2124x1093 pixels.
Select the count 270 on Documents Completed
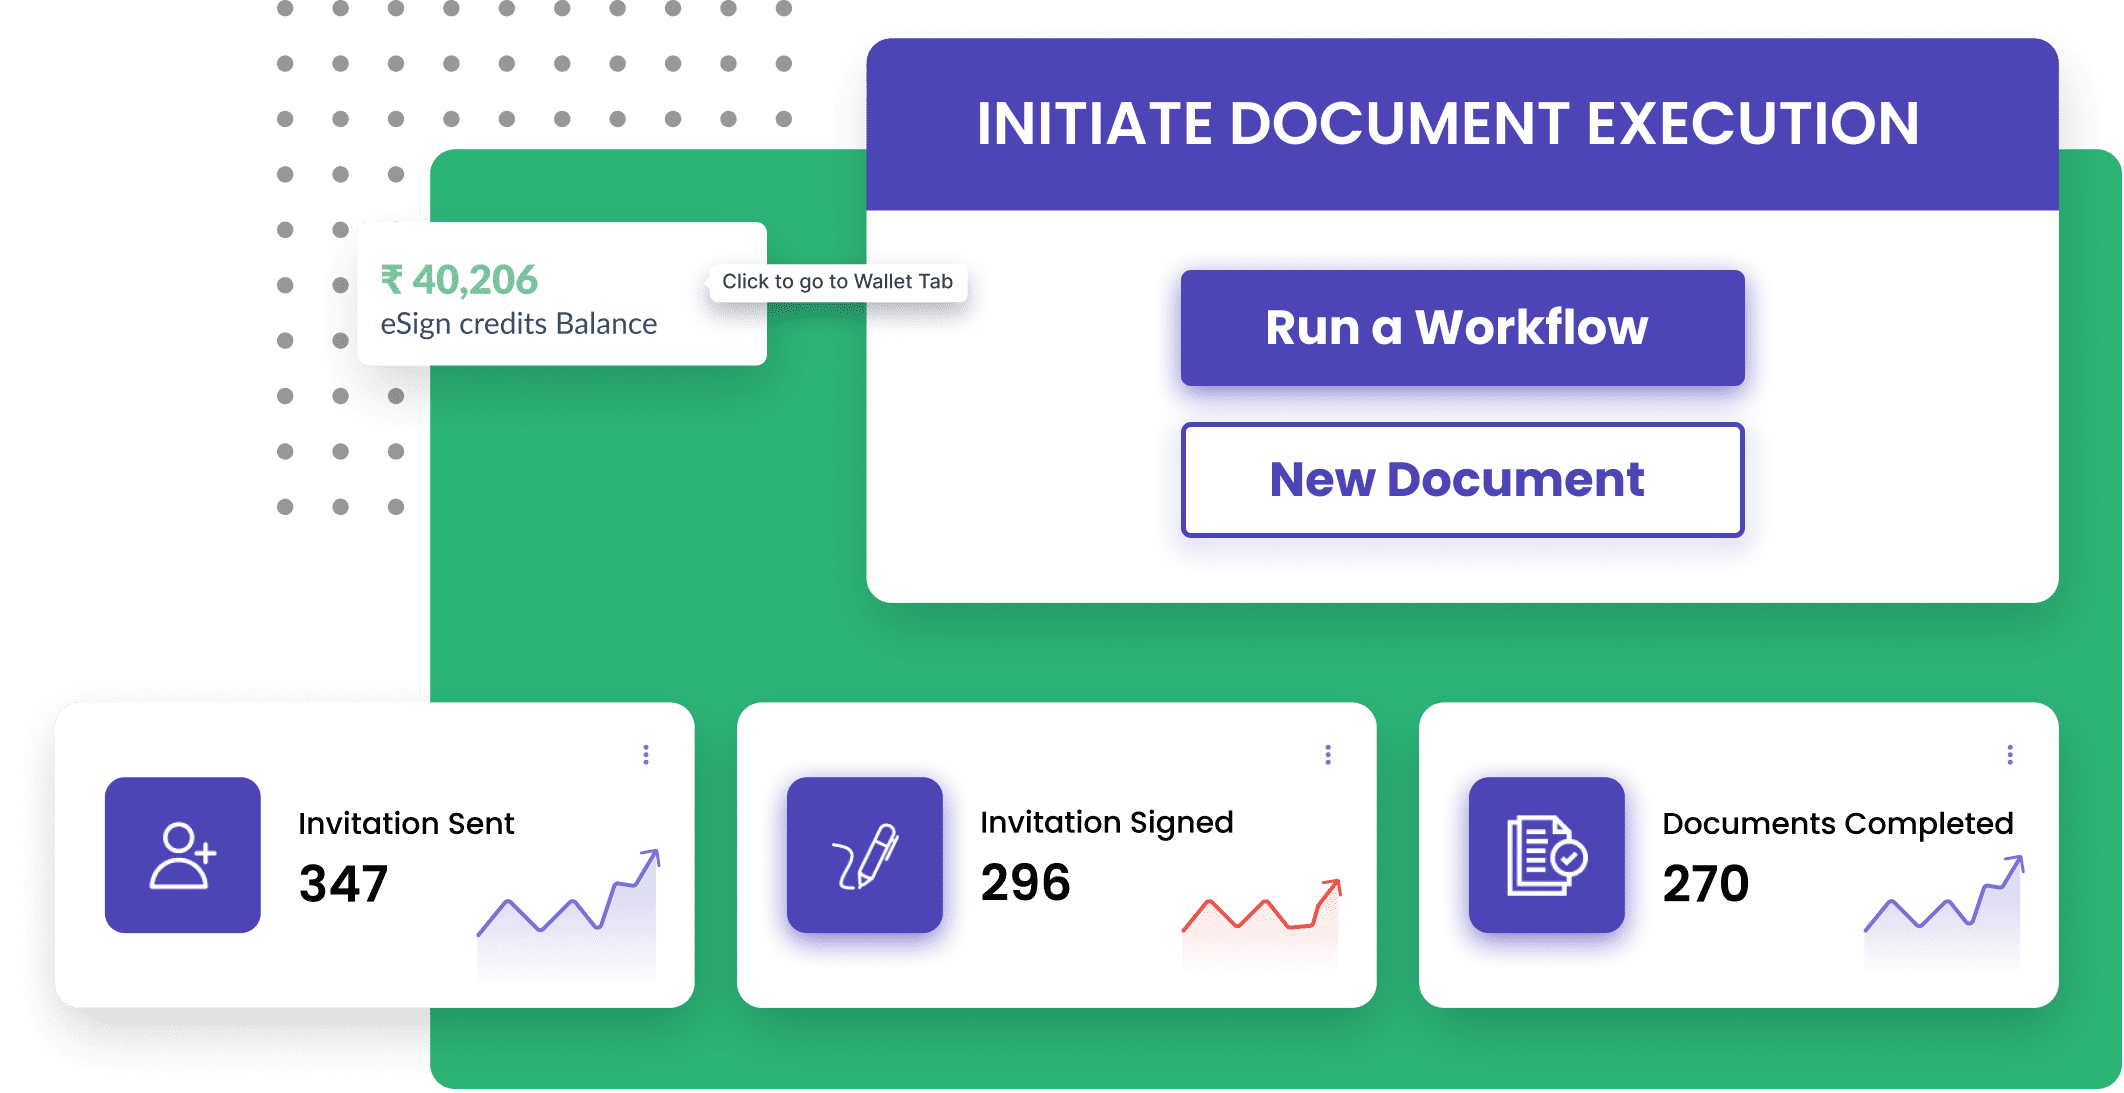click(x=1706, y=883)
